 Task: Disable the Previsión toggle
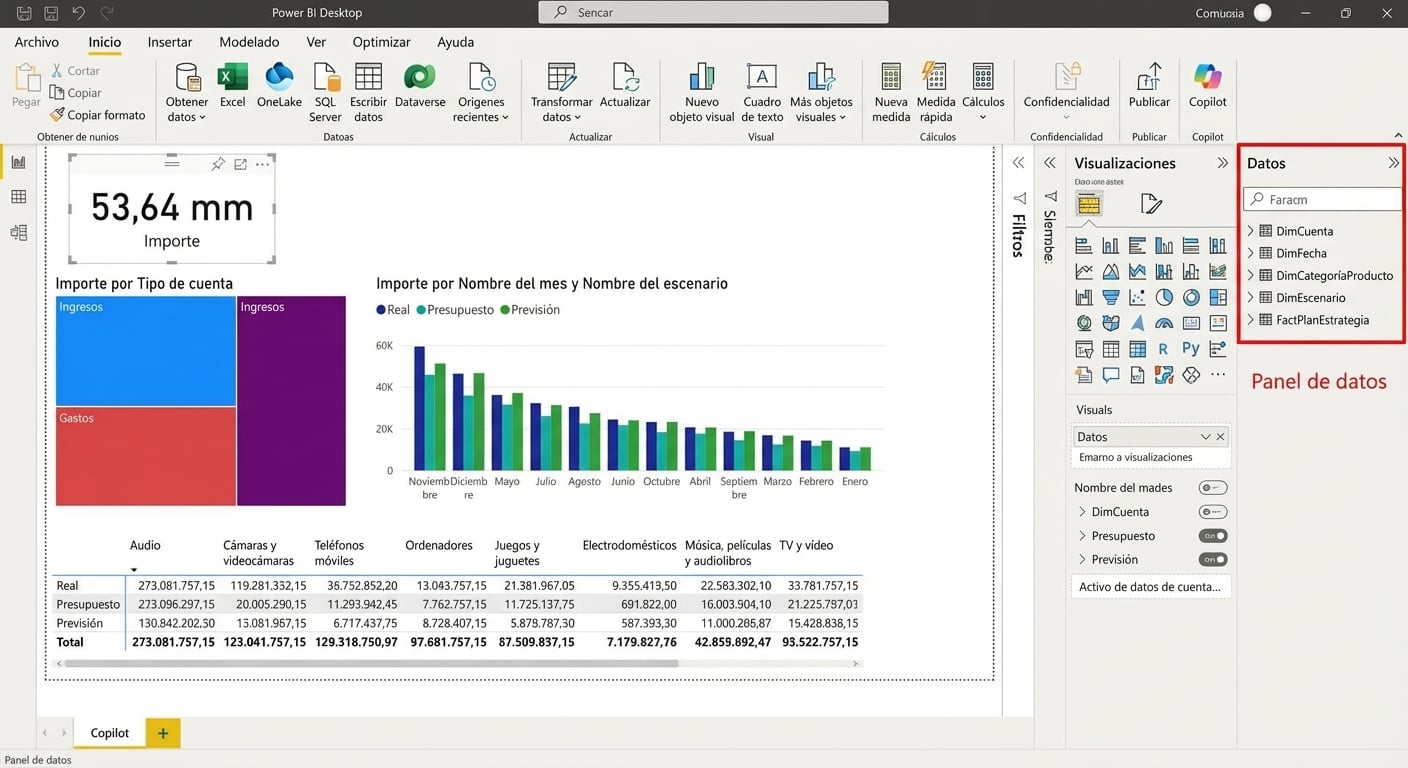click(x=1212, y=559)
